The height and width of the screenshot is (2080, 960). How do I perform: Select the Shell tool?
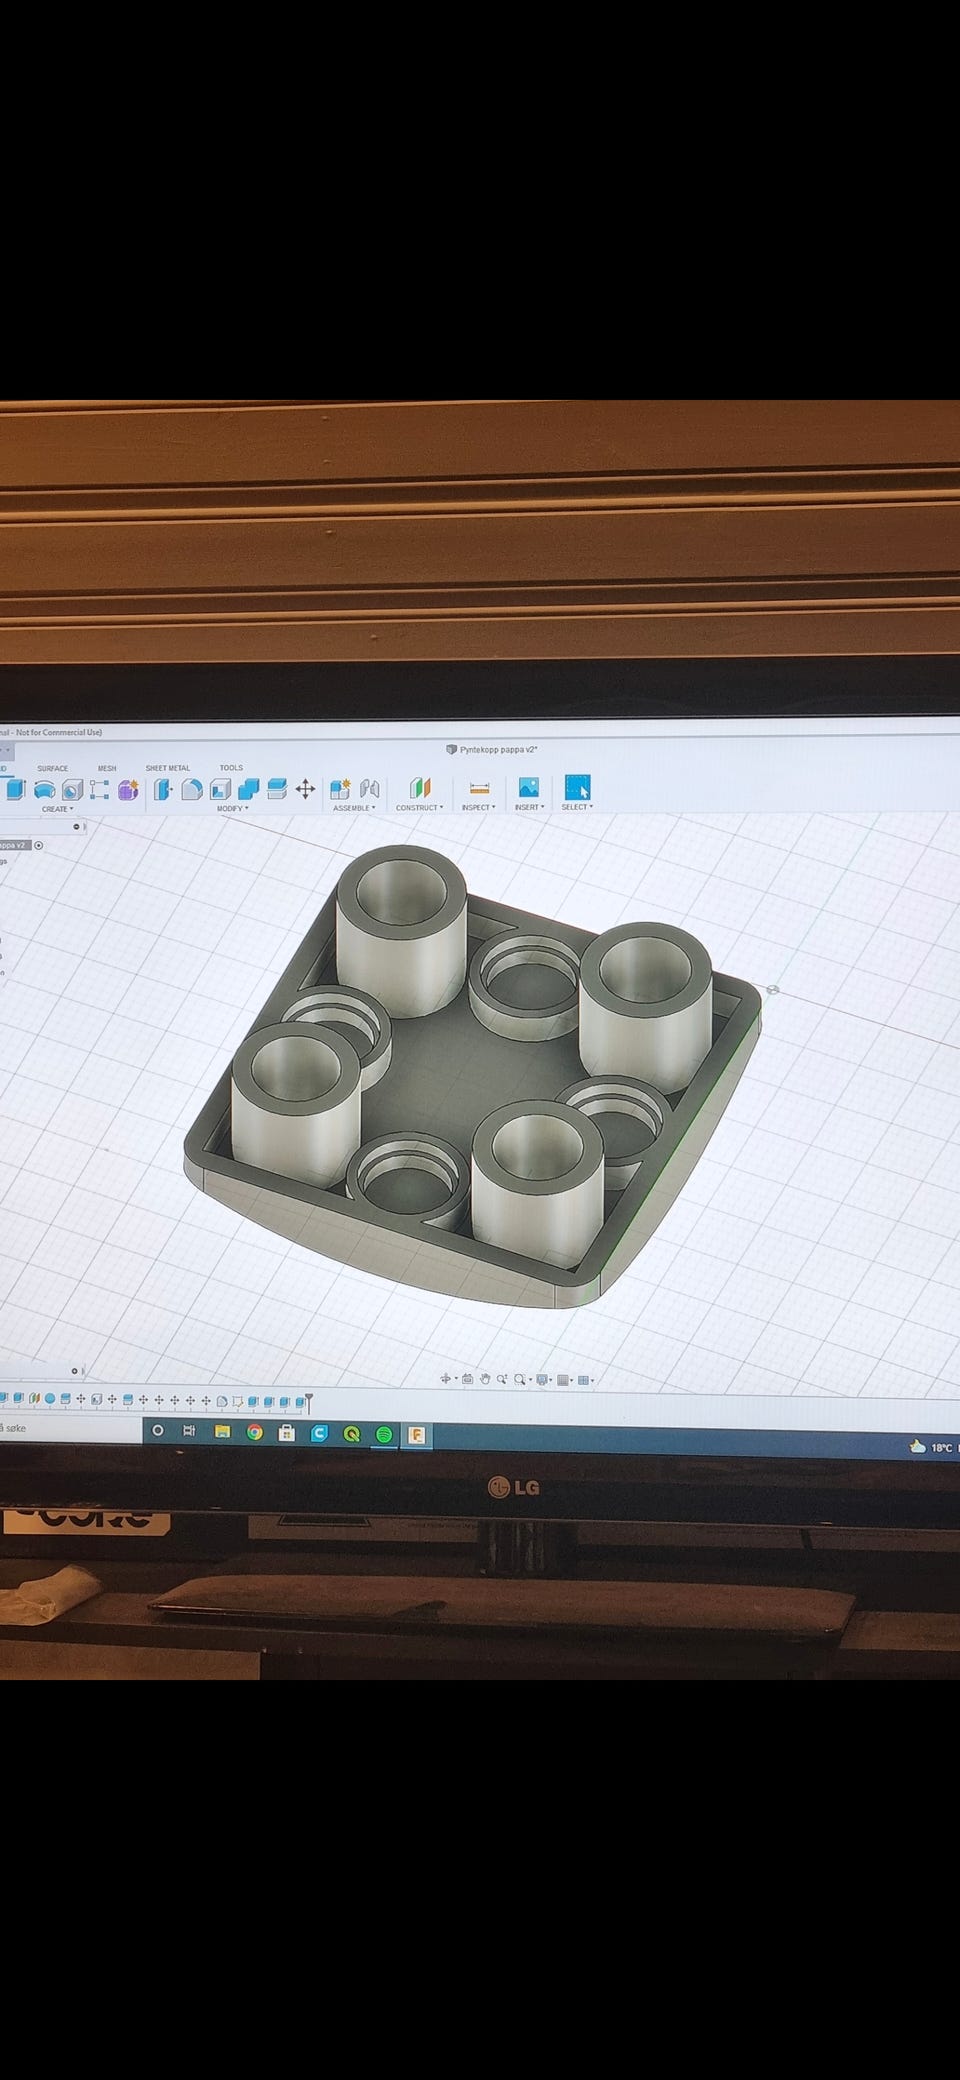(x=220, y=789)
